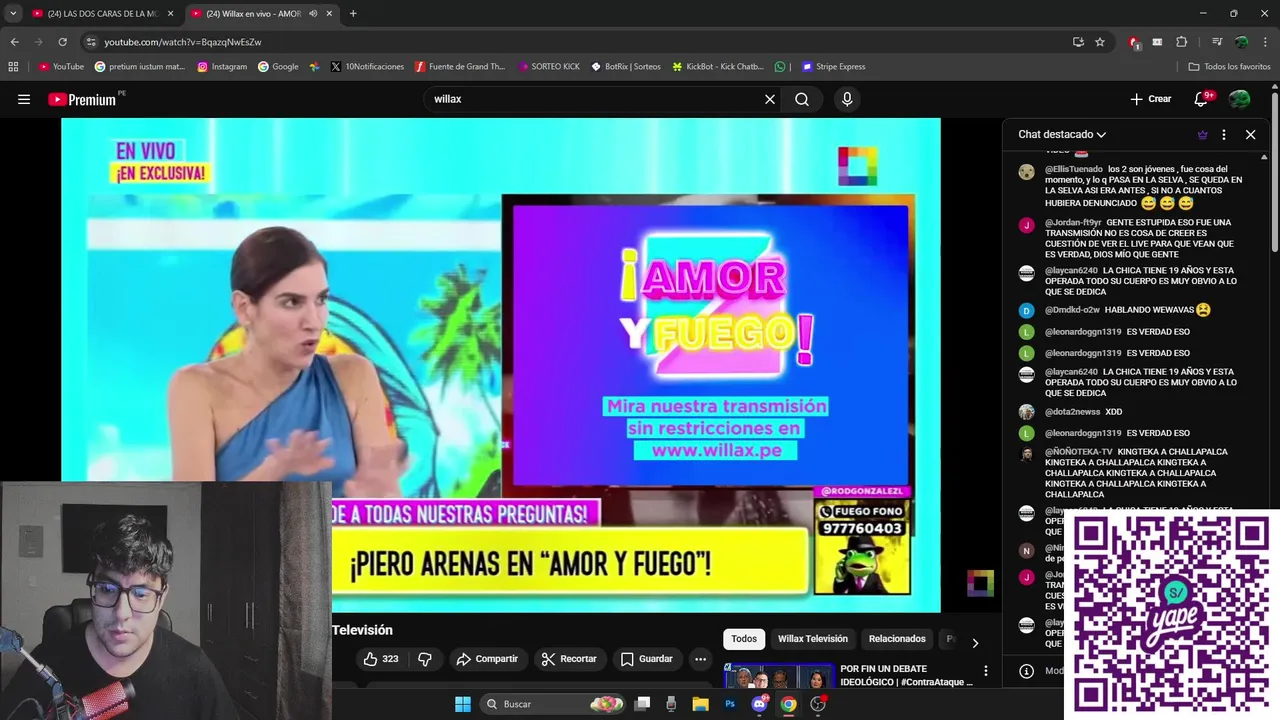View site information icon in address bar
This screenshot has height=720, width=1280.
point(91,42)
